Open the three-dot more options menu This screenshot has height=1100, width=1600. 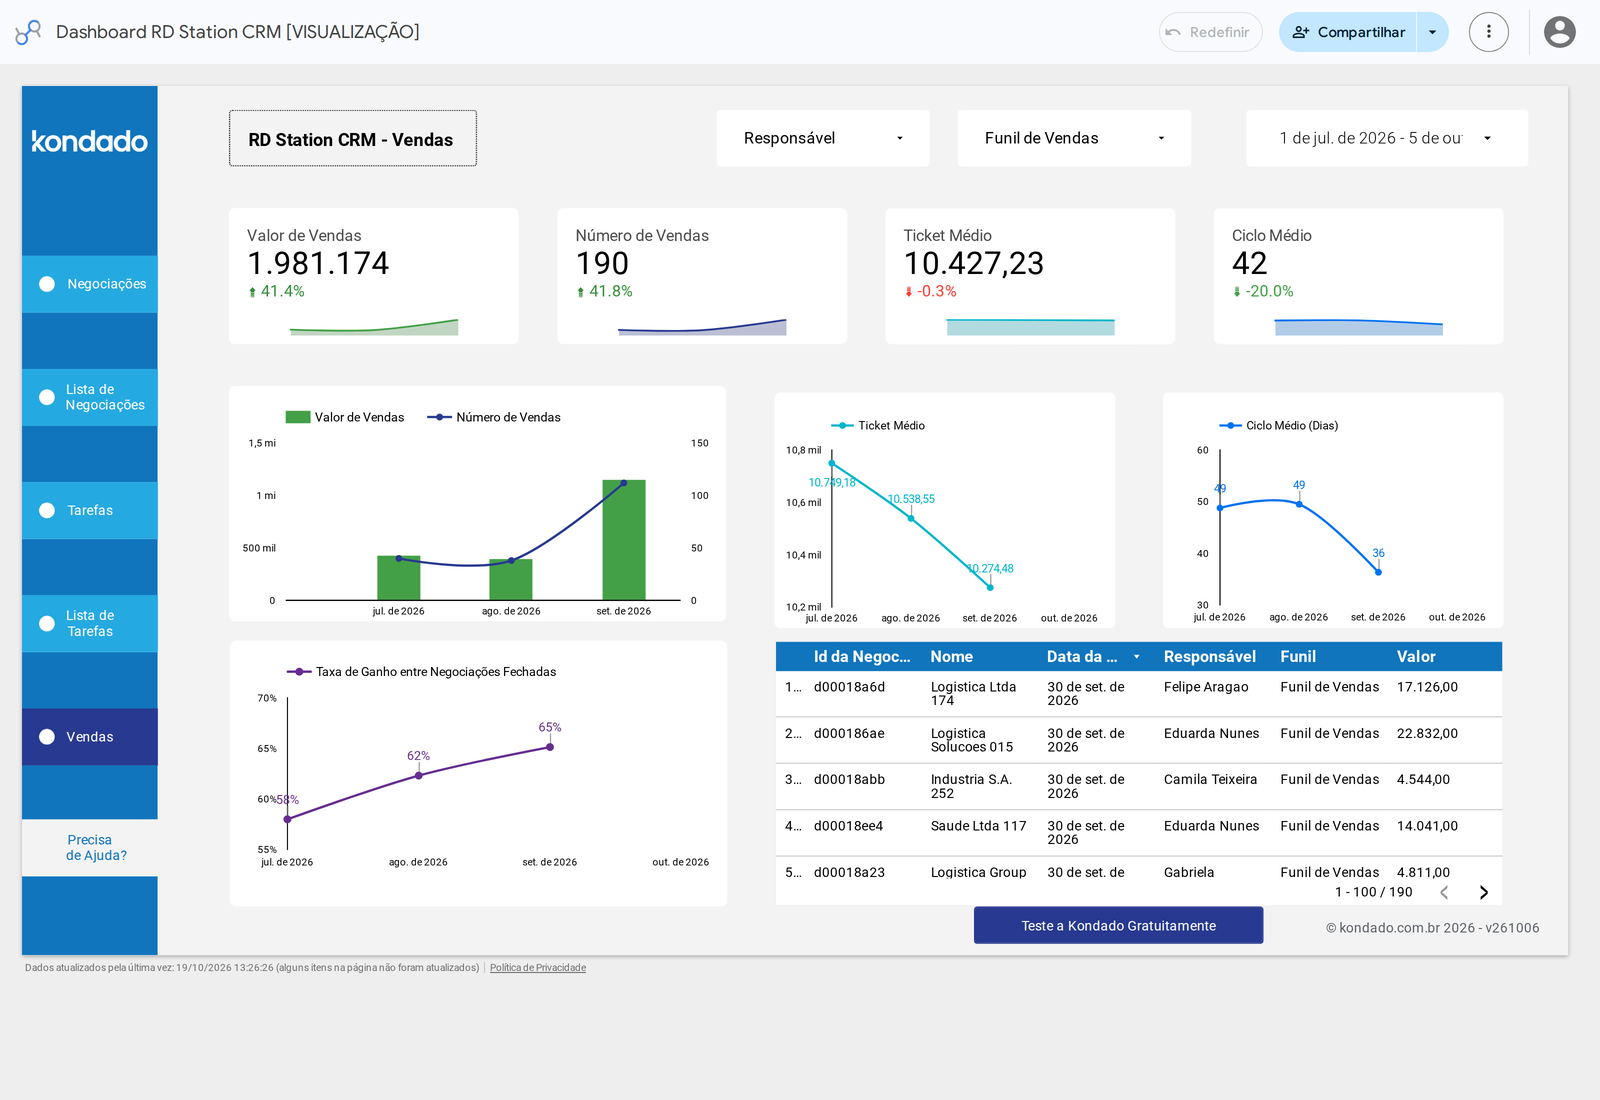pyautogui.click(x=1488, y=32)
